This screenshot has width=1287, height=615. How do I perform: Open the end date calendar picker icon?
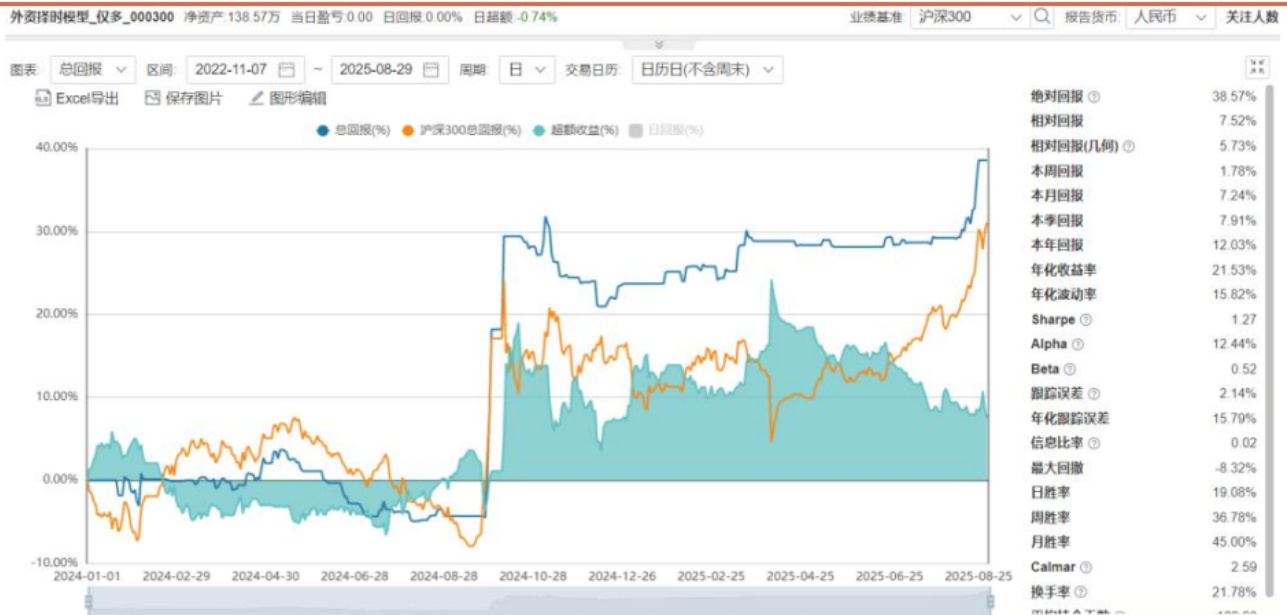coord(431,69)
